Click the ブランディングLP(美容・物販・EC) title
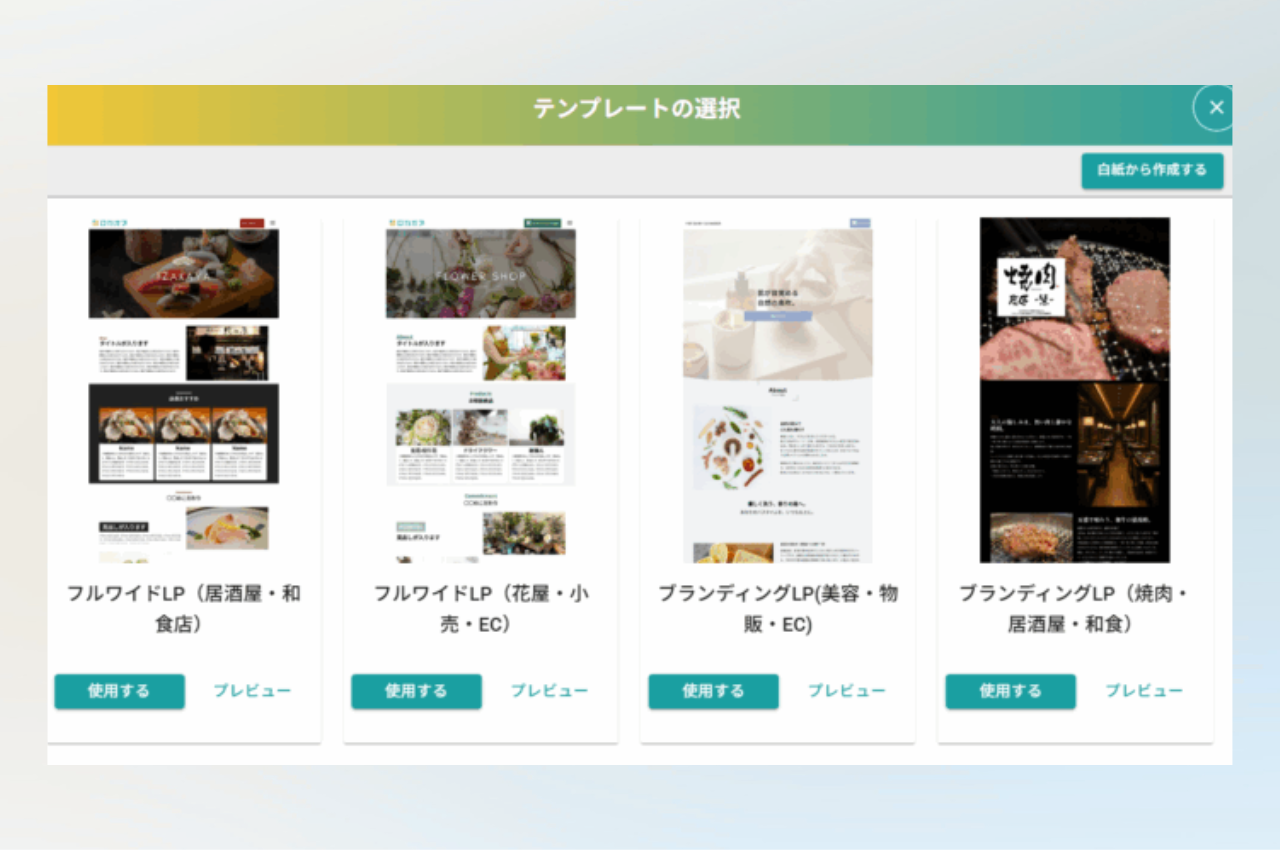Screen dimensions: 1280x850 tap(778, 608)
